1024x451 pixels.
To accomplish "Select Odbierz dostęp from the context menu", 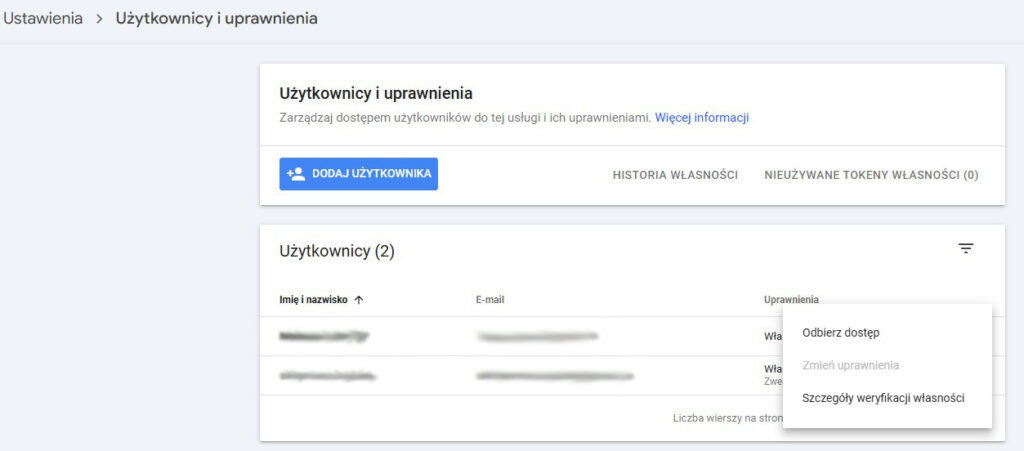I will (840, 332).
